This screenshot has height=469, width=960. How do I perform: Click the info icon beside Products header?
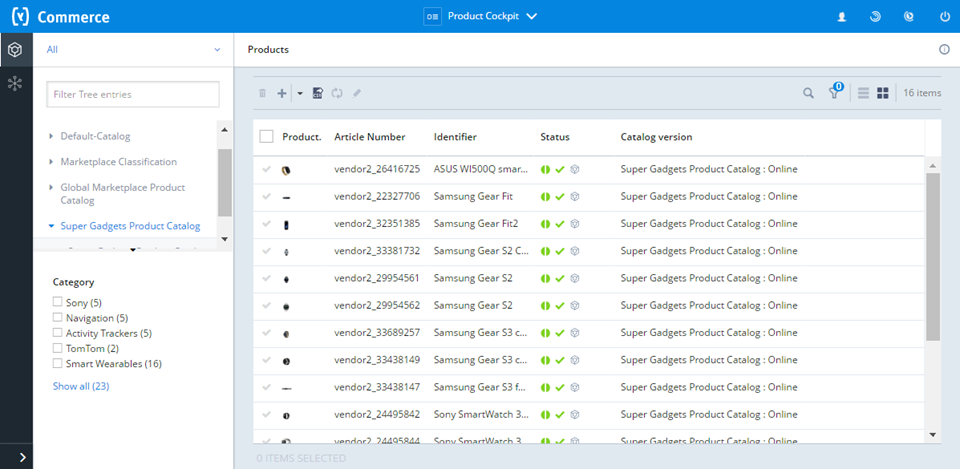click(x=944, y=50)
